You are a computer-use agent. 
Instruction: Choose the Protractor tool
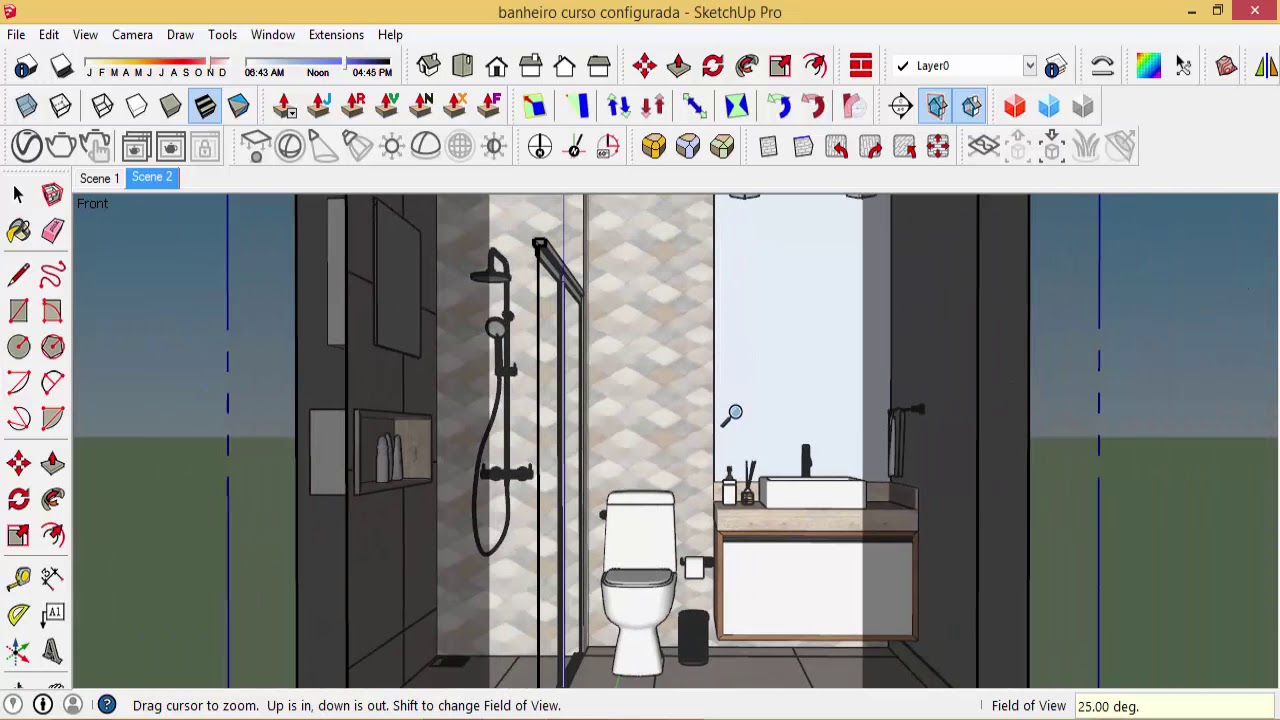point(18,613)
